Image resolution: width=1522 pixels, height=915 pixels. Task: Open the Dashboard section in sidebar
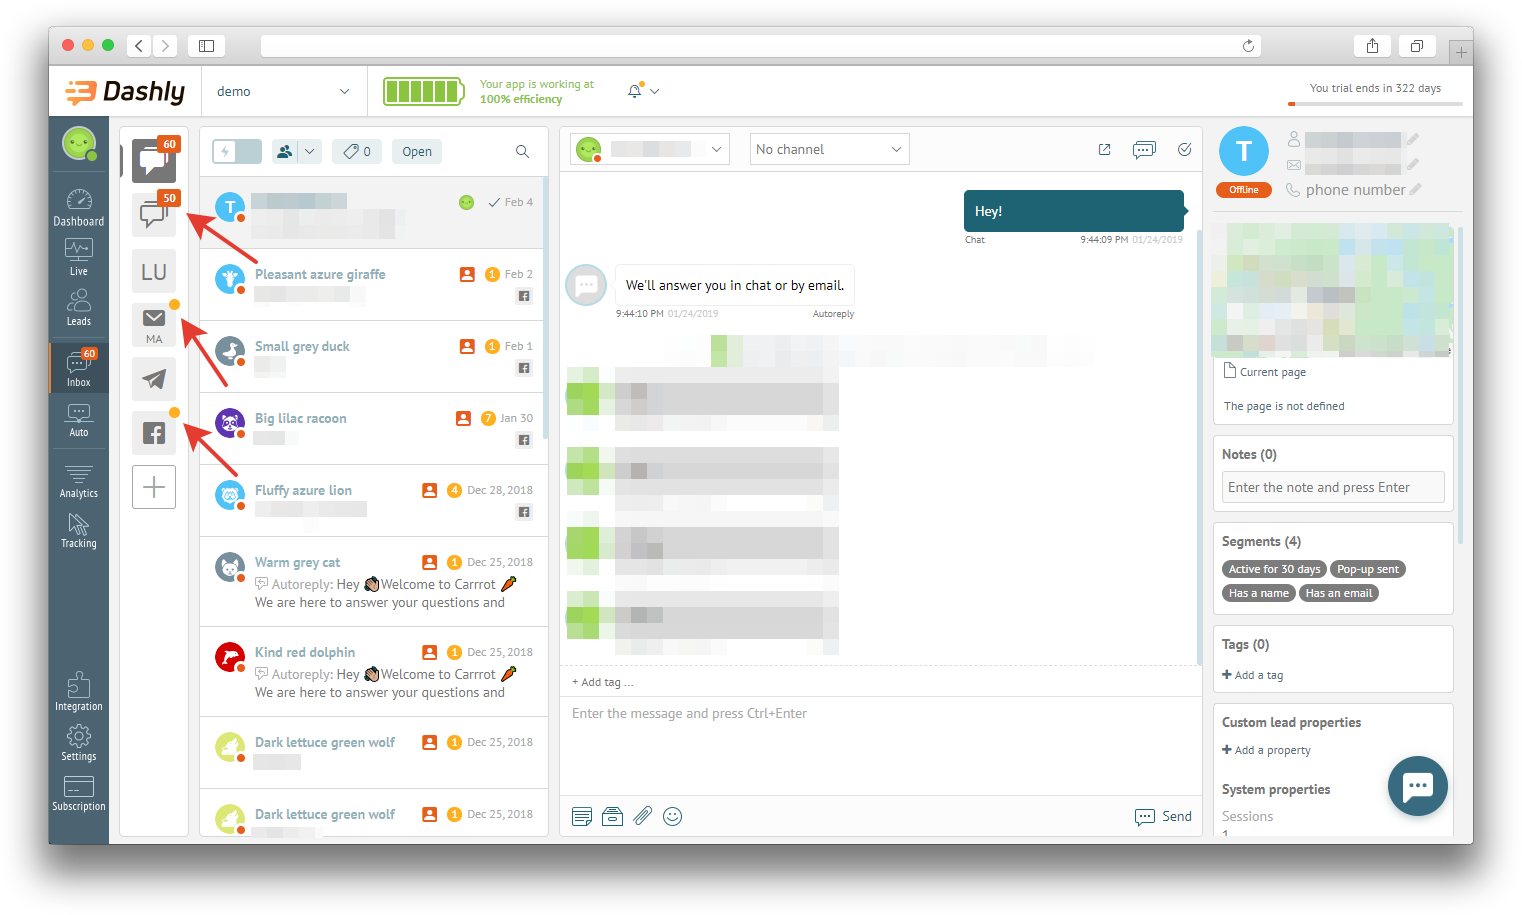(79, 208)
